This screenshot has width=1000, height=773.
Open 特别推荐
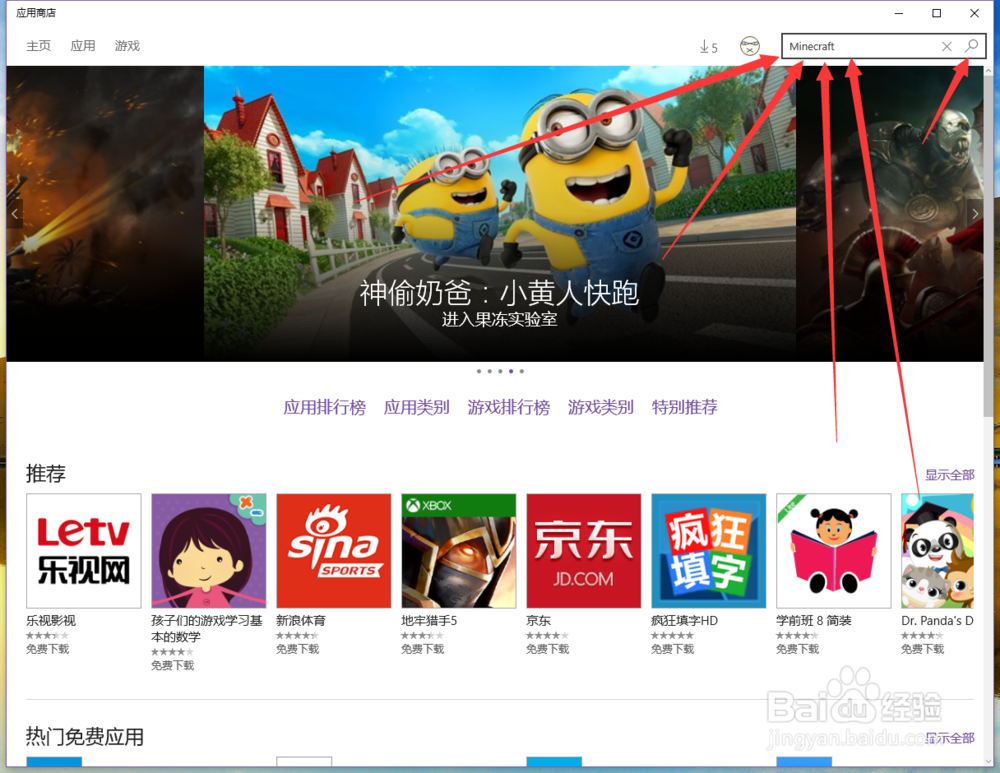click(684, 408)
